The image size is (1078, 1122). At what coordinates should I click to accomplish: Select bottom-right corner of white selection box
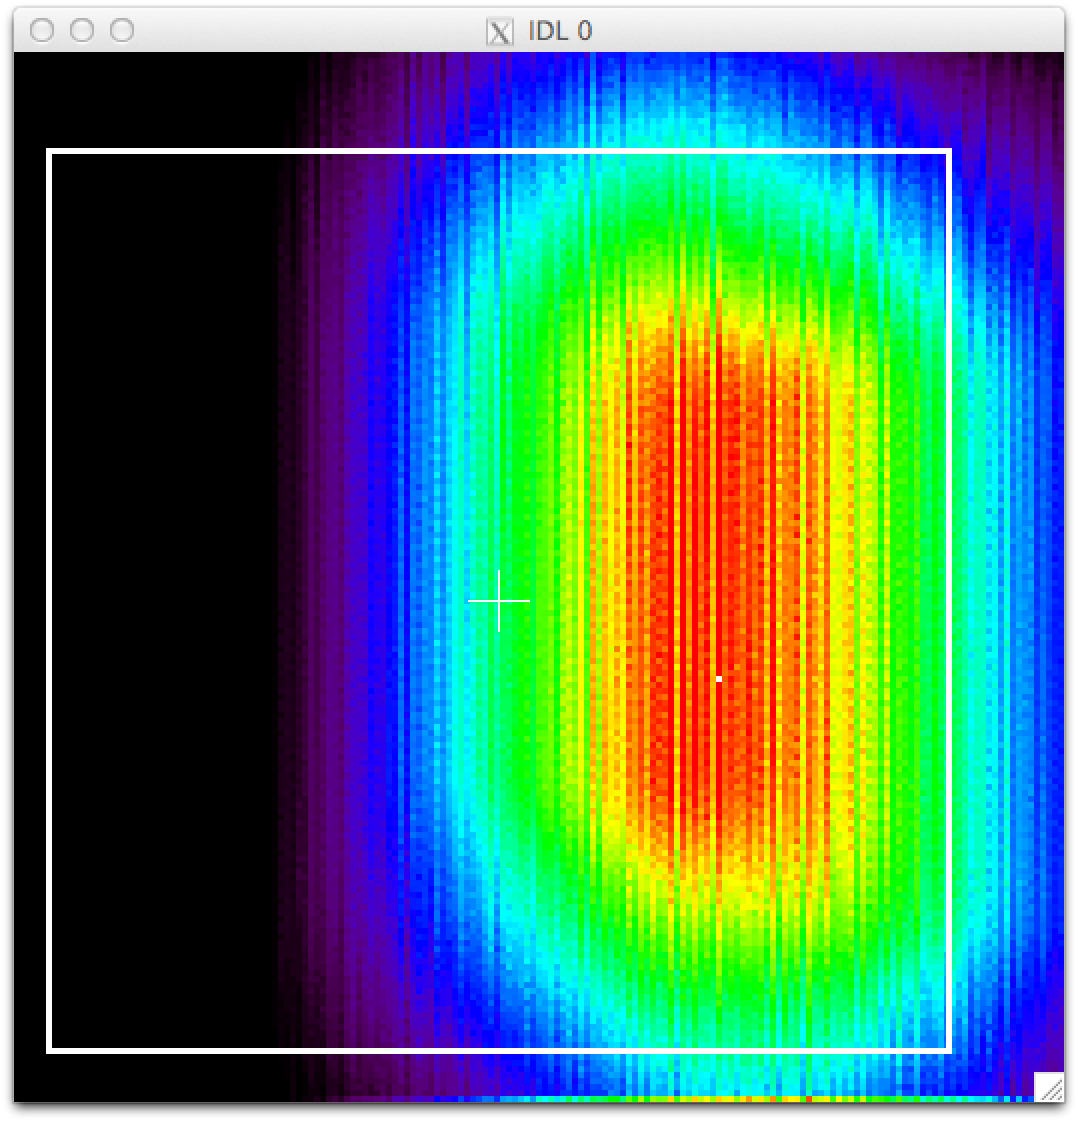click(949, 1050)
